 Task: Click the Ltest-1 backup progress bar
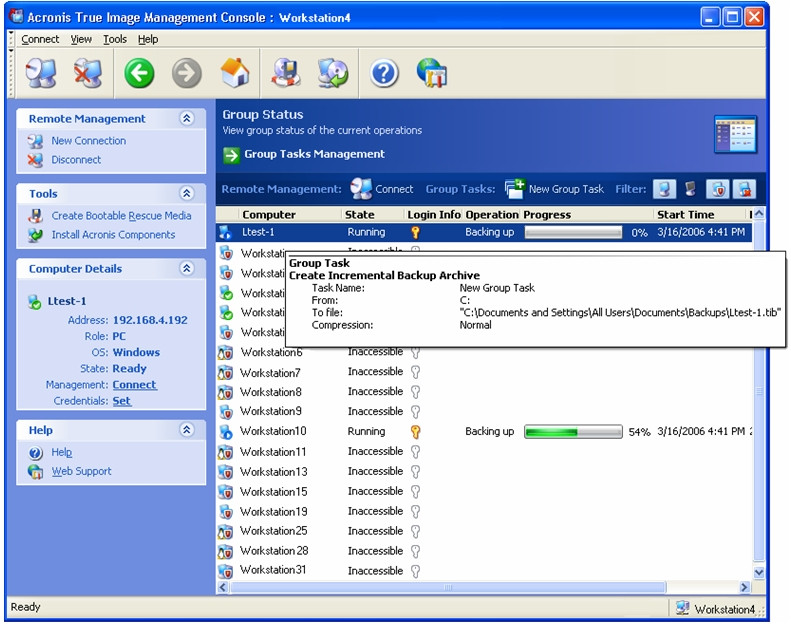click(x=573, y=233)
